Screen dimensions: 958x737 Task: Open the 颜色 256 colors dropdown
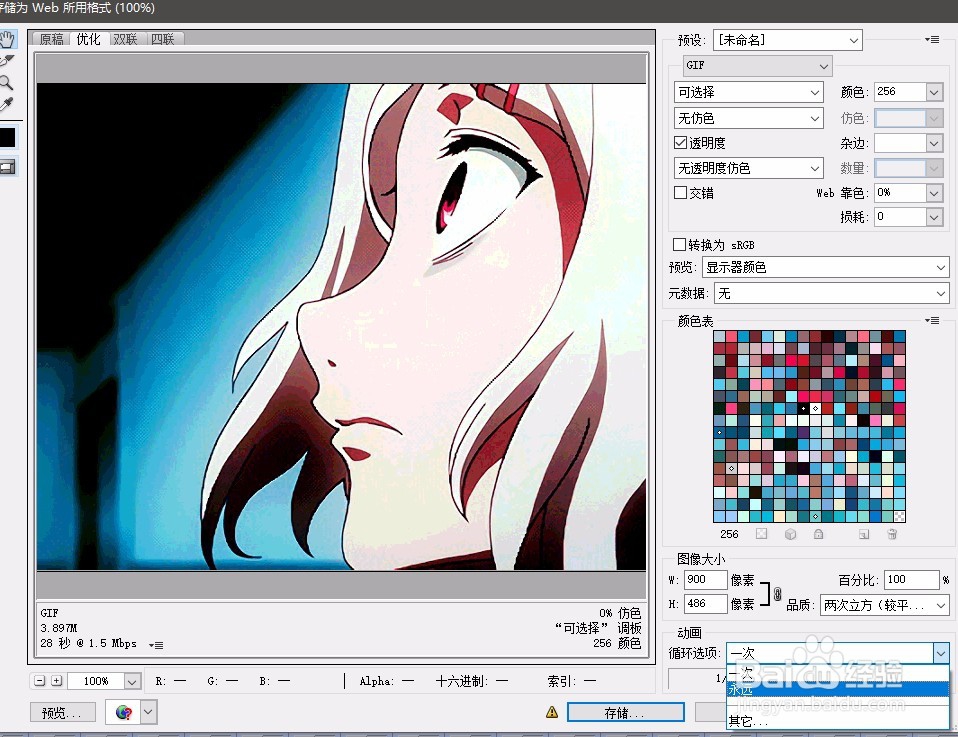coord(934,92)
